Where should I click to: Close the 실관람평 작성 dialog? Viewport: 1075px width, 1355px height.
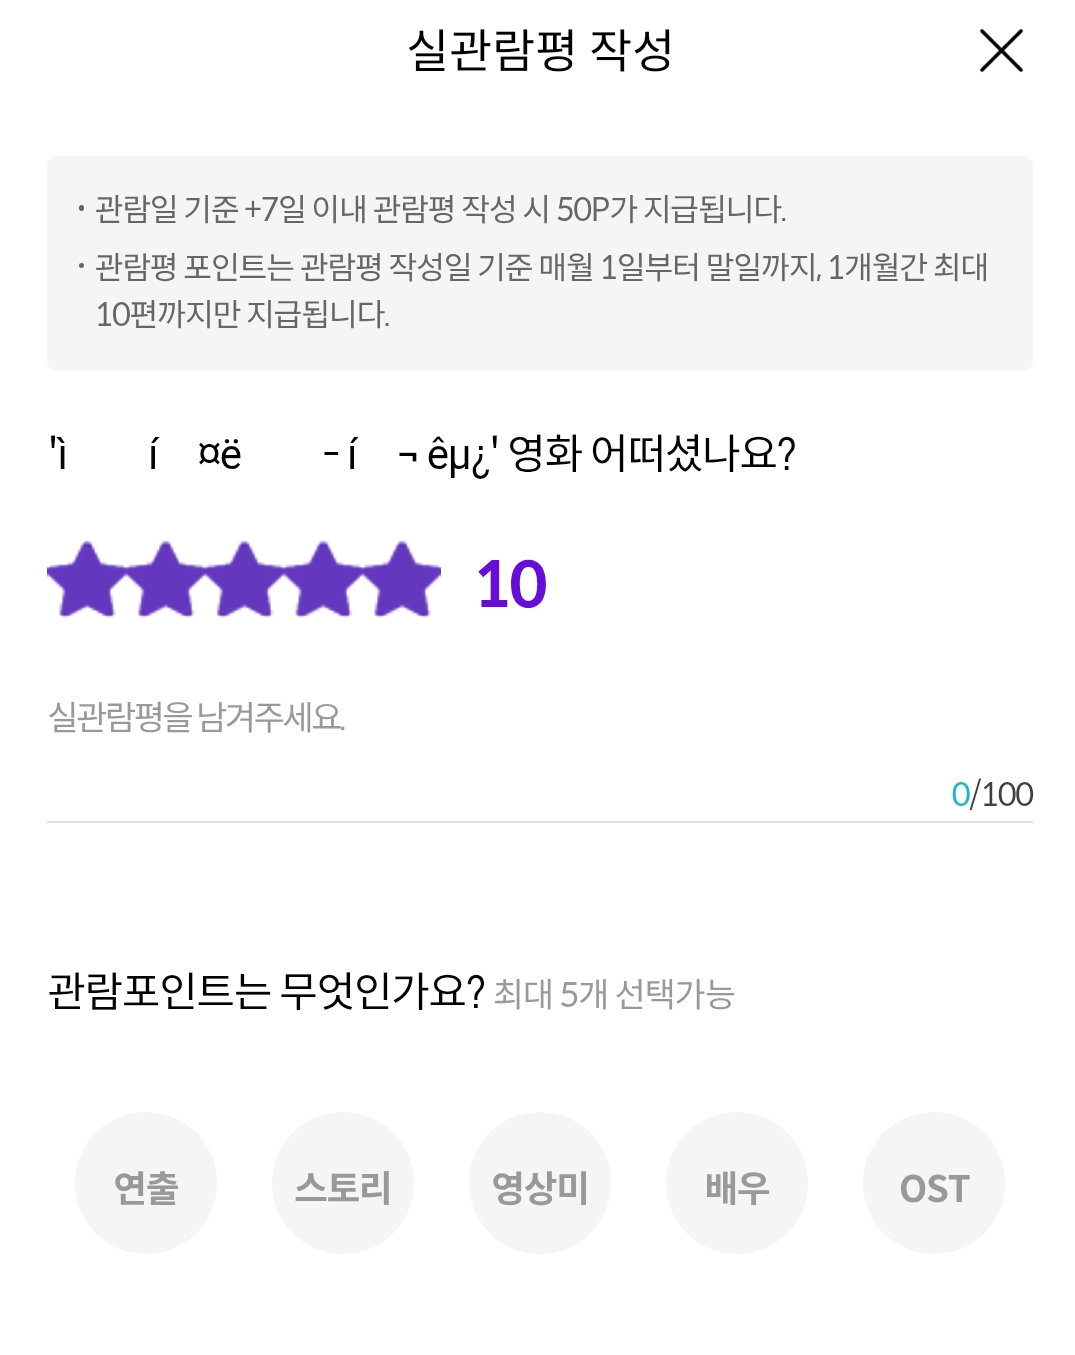point(1001,51)
